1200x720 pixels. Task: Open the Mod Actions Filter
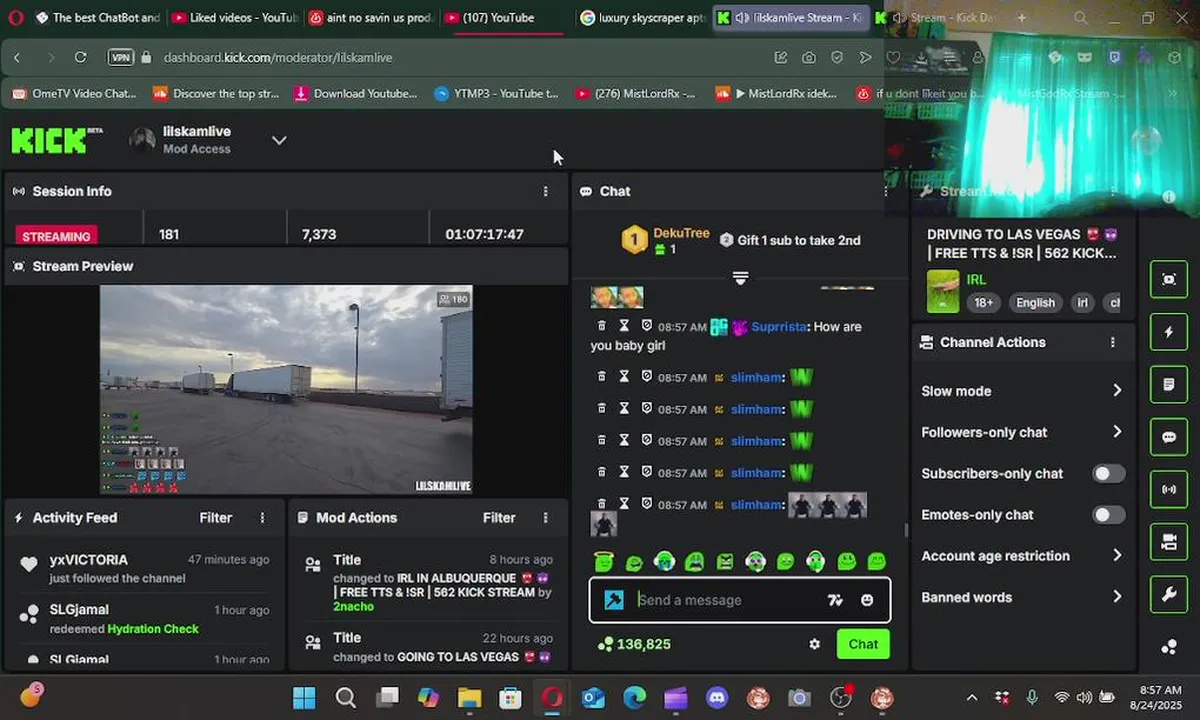[x=499, y=518]
